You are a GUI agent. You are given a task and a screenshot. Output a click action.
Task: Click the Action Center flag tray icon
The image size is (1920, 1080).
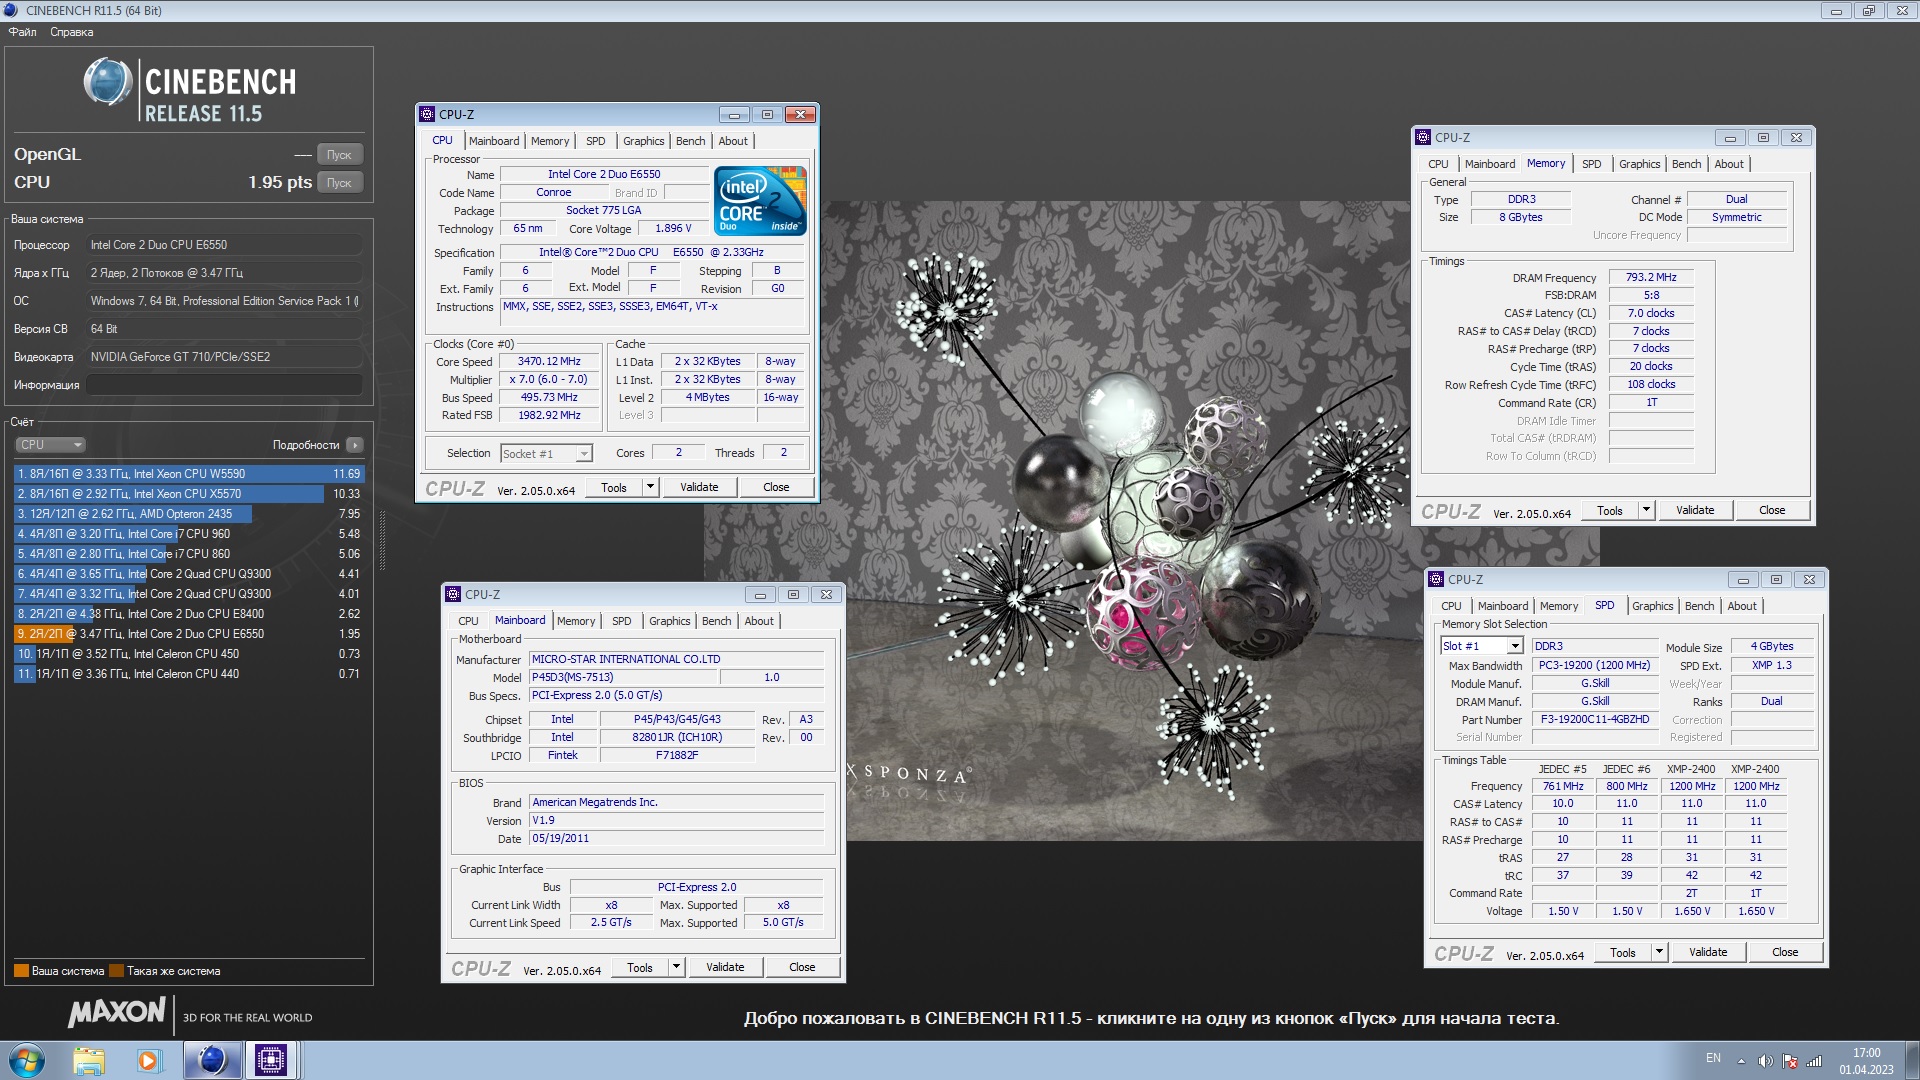coord(1790,1061)
